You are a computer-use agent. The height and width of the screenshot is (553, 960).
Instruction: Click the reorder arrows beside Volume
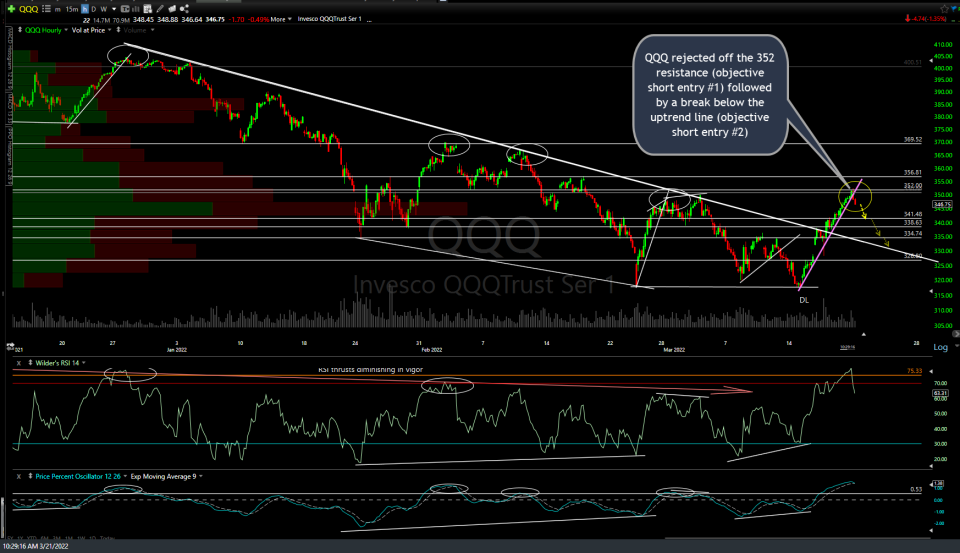coord(119,30)
